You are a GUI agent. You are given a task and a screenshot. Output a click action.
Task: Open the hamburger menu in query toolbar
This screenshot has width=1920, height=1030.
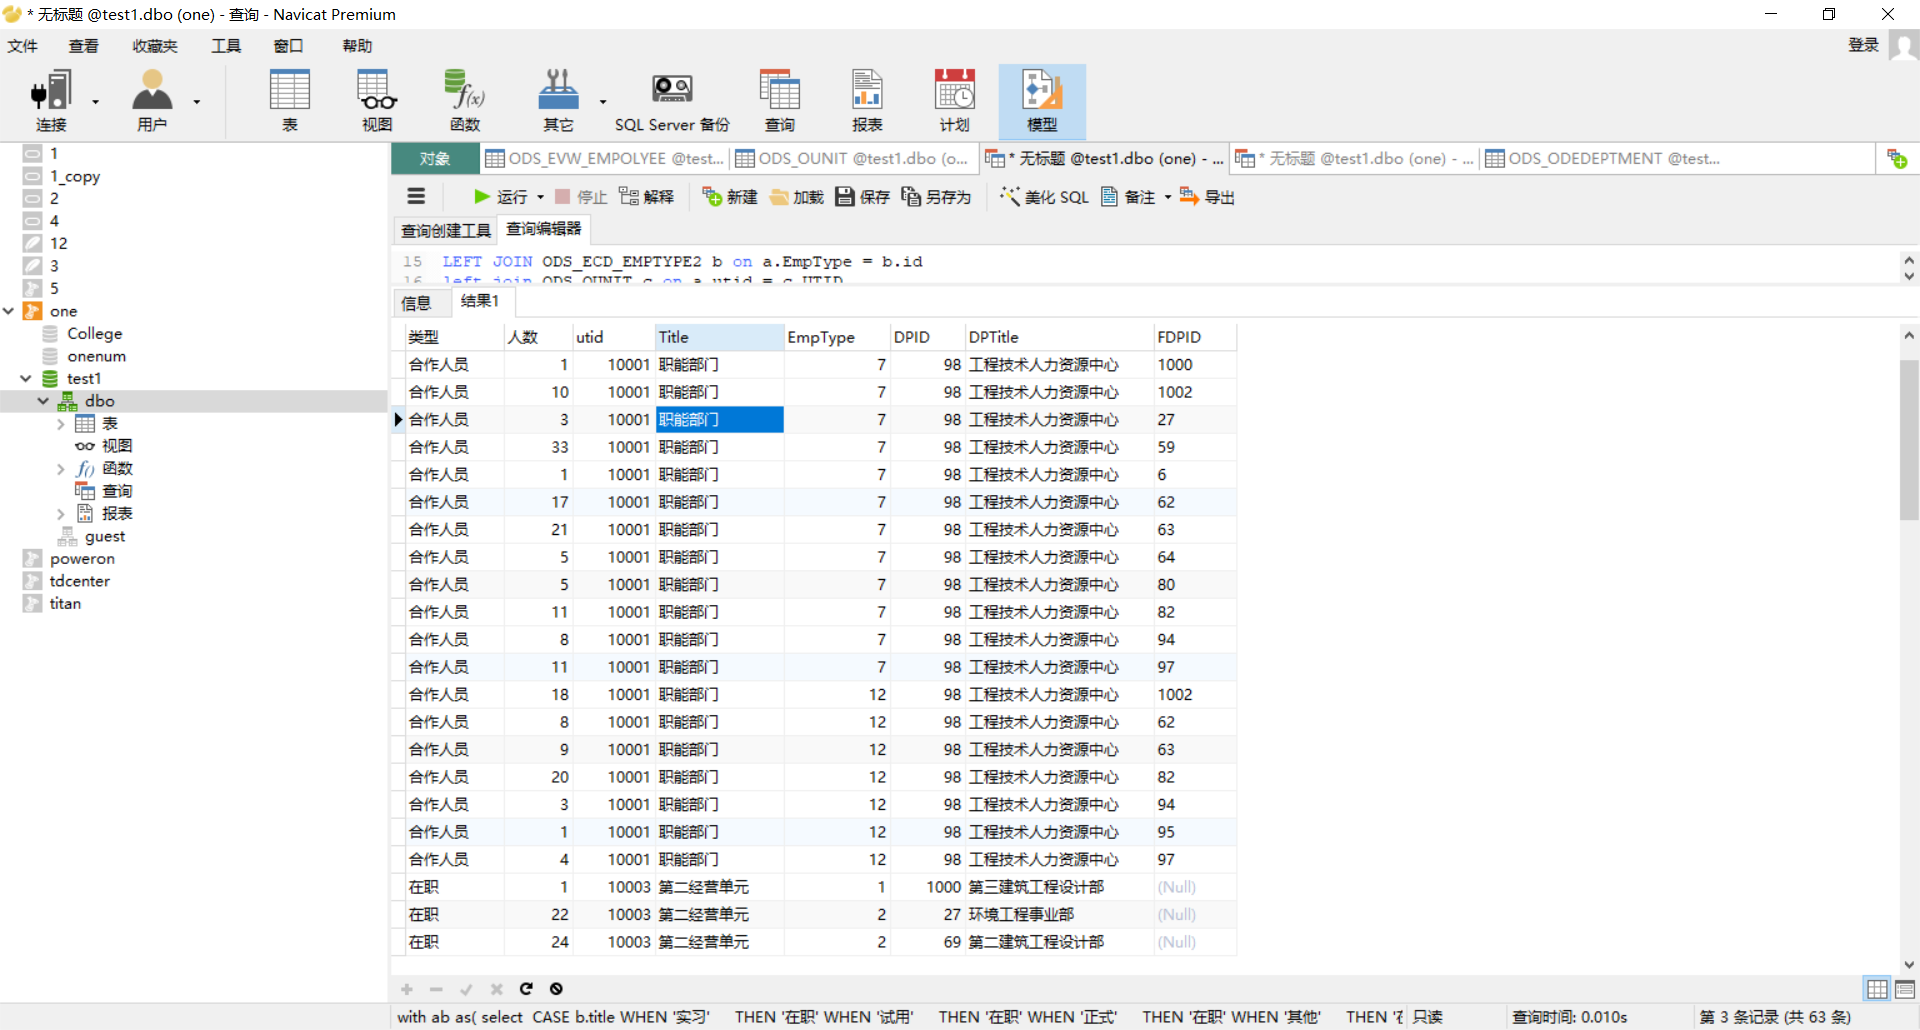coord(416,197)
